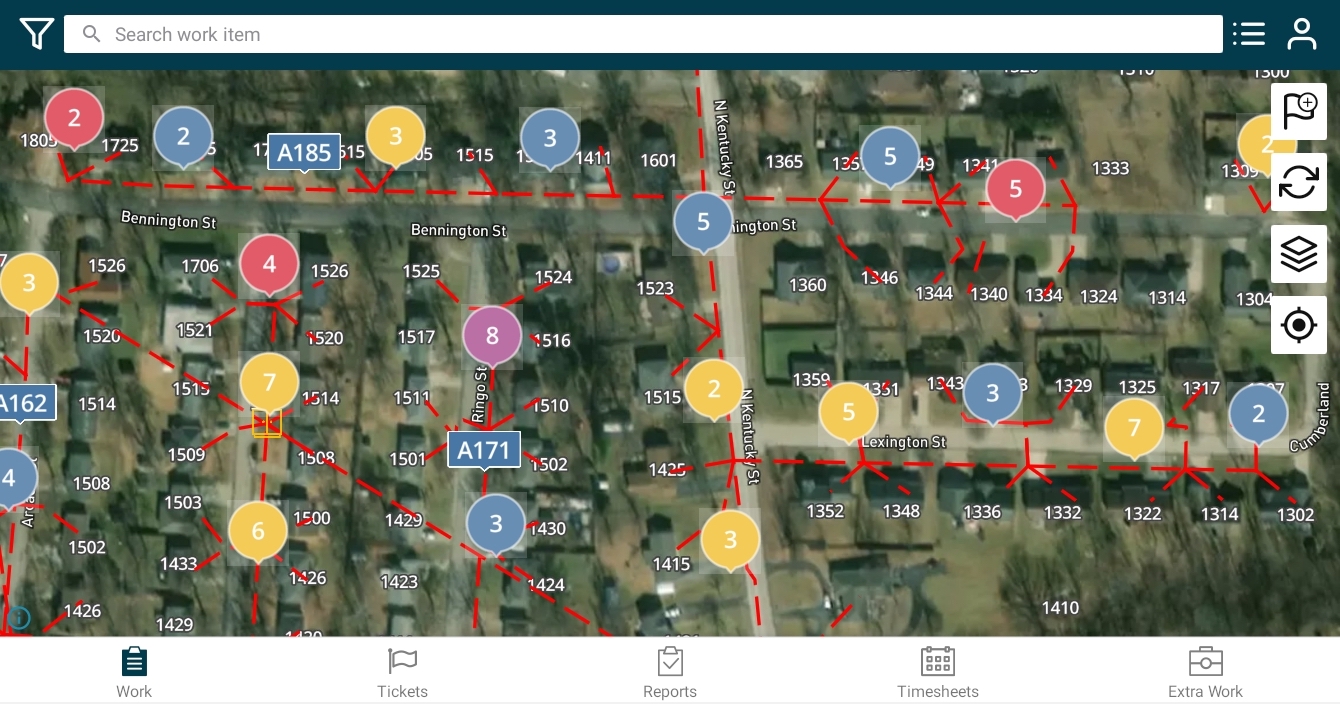Open the Extra Work tab
The width and height of the screenshot is (1340, 704).
pyautogui.click(x=1206, y=672)
